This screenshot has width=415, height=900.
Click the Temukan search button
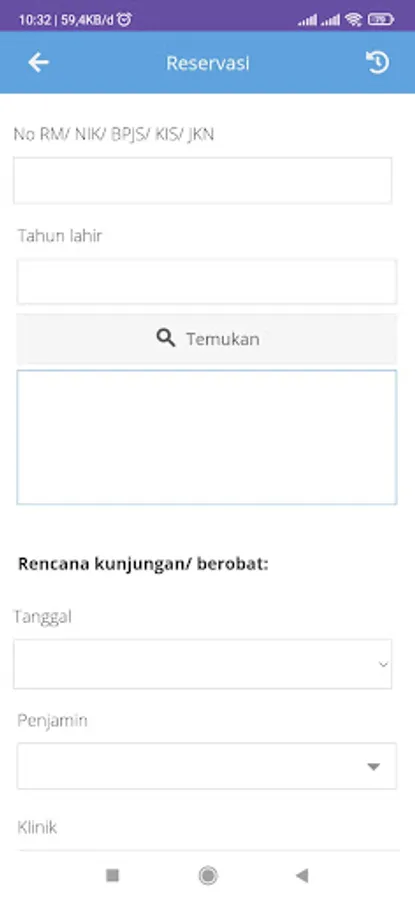click(207, 339)
